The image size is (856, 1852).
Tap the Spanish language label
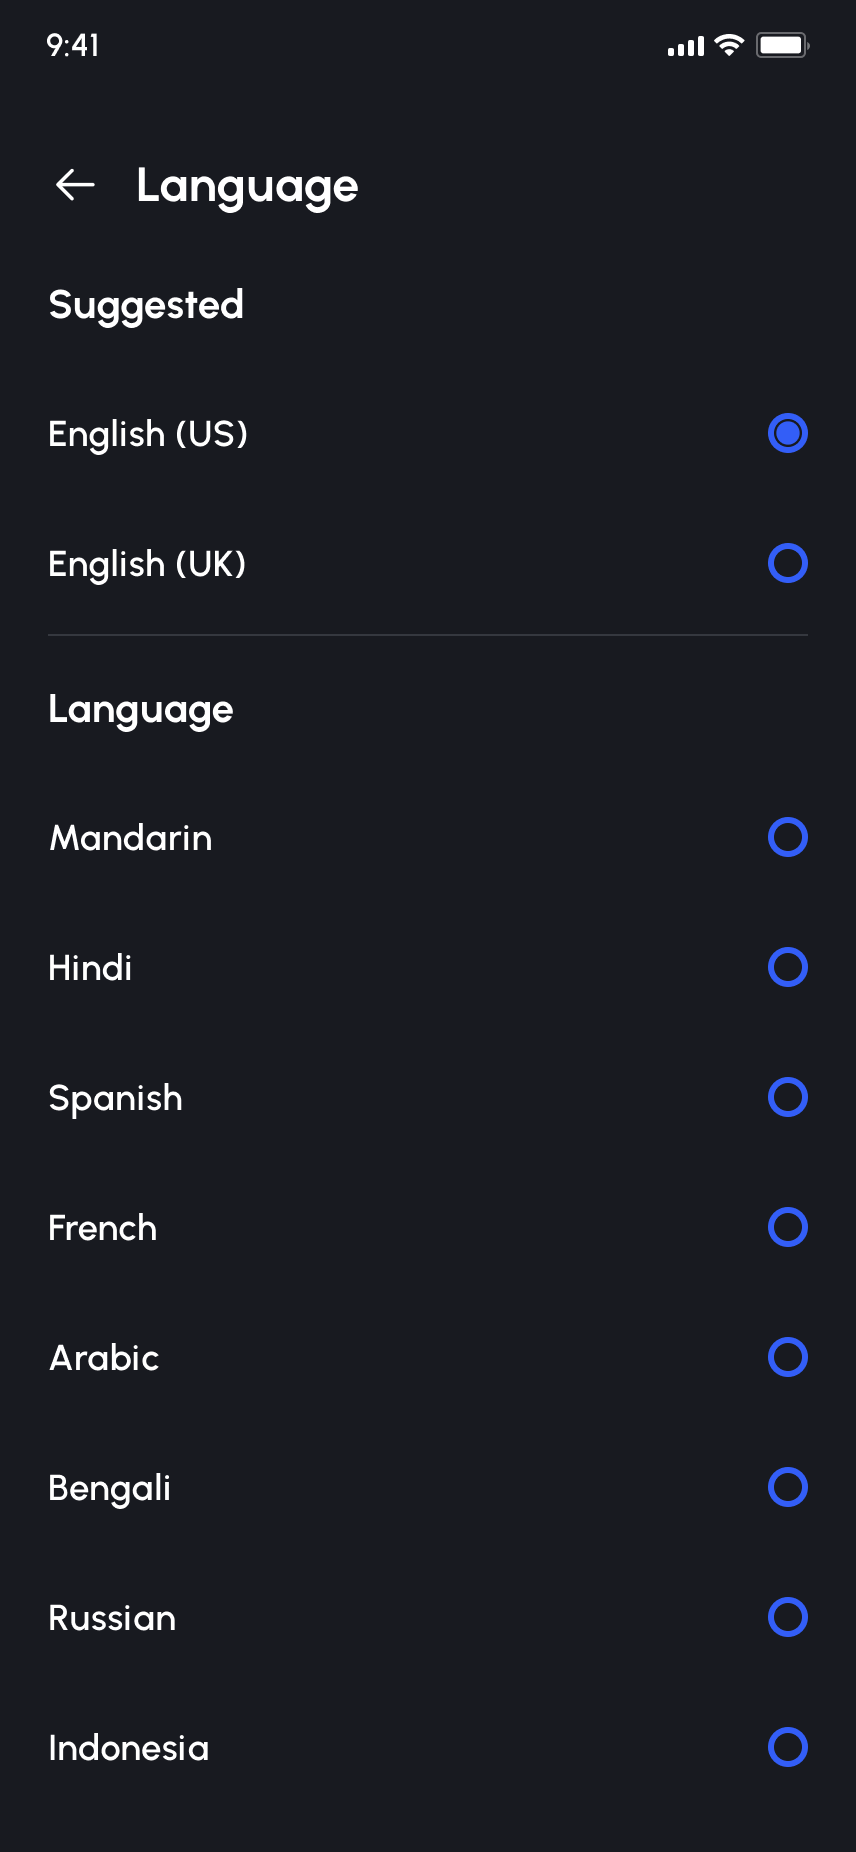(116, 1099)
